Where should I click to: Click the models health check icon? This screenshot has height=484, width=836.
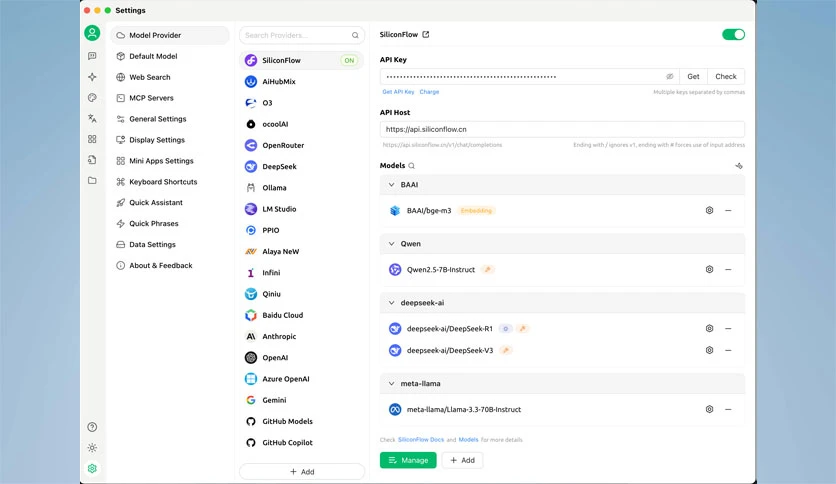pyautogui.click(x=739, y=166)
